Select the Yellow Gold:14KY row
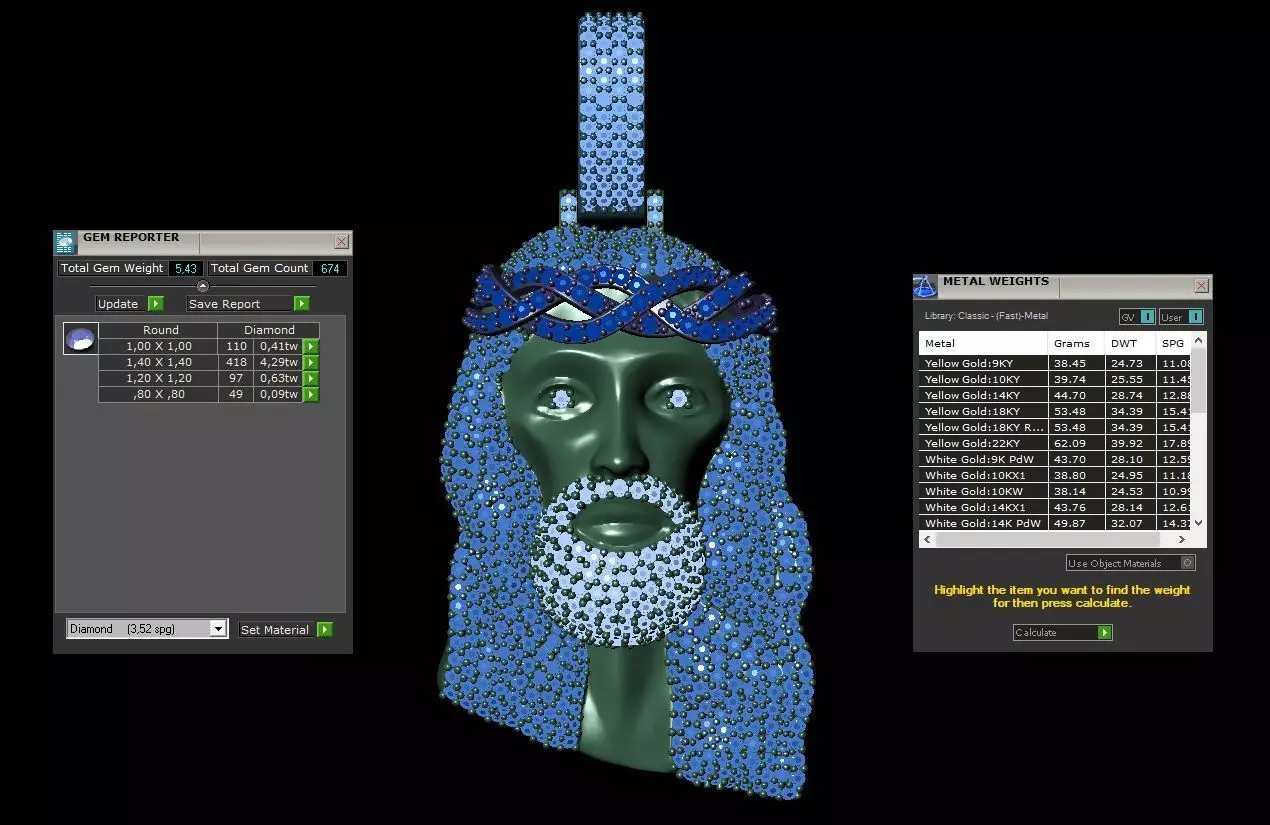The image size is (1270, 825). tap(1055, 395)
